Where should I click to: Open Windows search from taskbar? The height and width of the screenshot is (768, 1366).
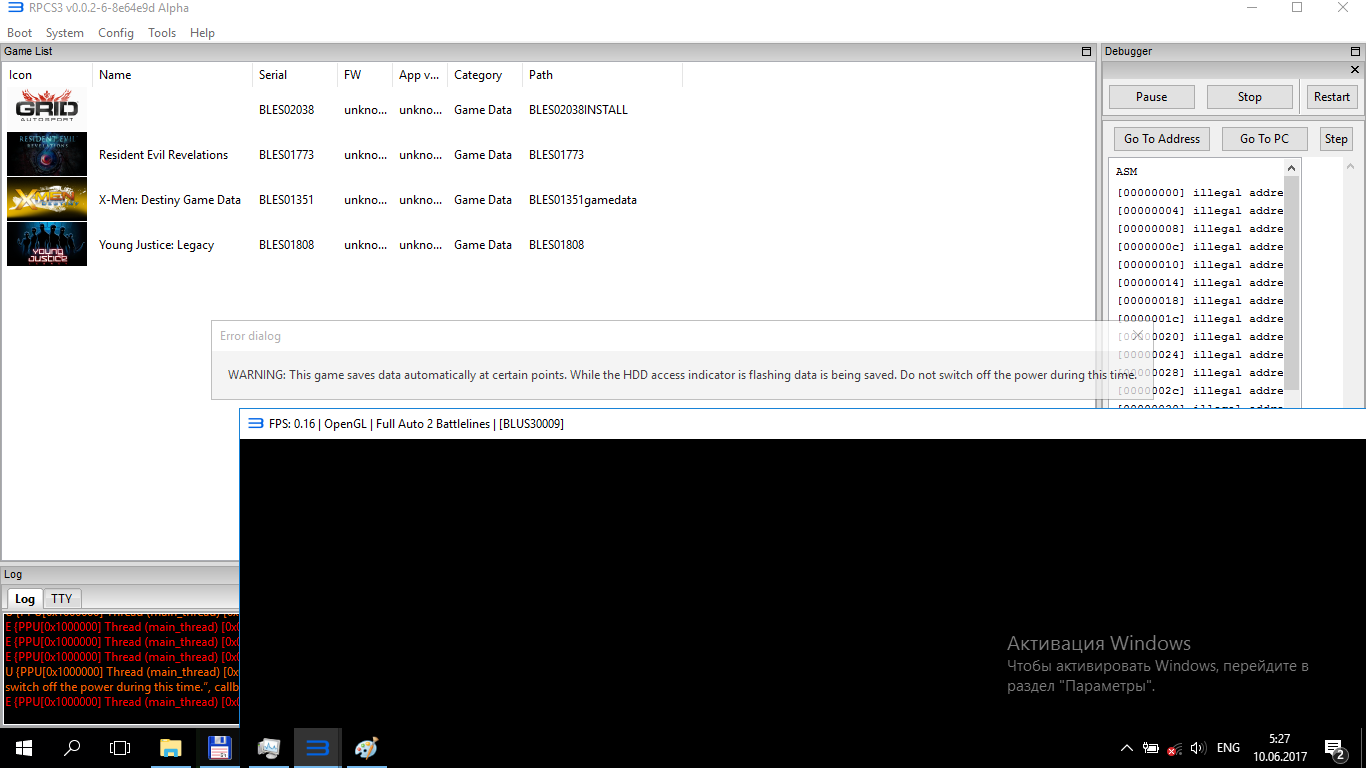(72, 748)
